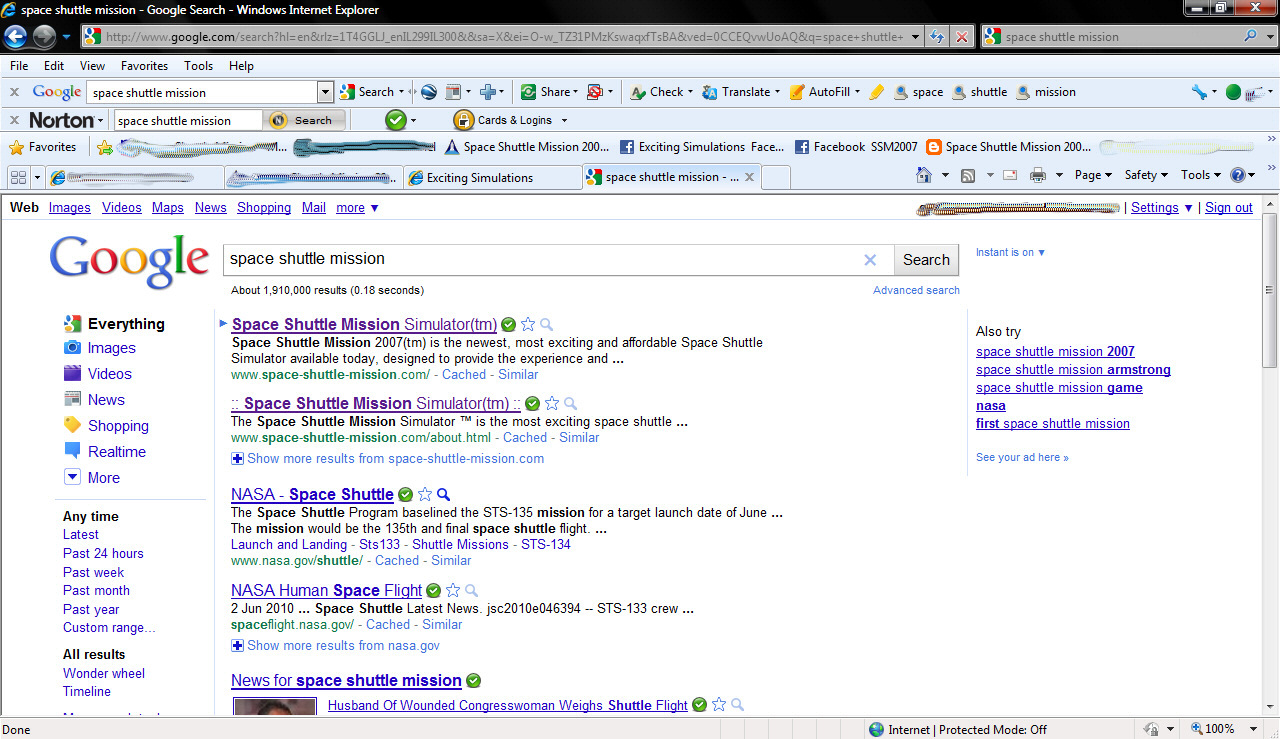Click the Google Toolbar plus icon
This screenshot has width=1280, height=739.
tap(488, 92)
